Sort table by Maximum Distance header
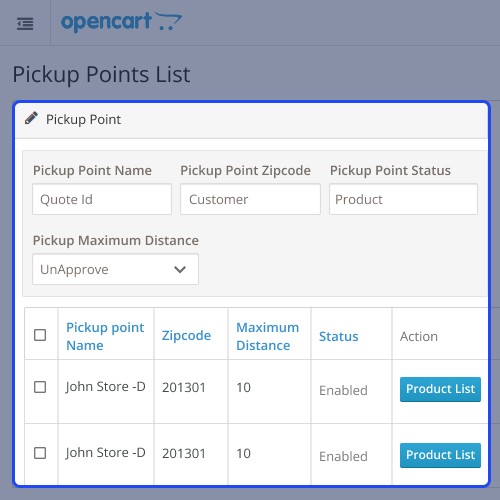 [x=268, y=336]
